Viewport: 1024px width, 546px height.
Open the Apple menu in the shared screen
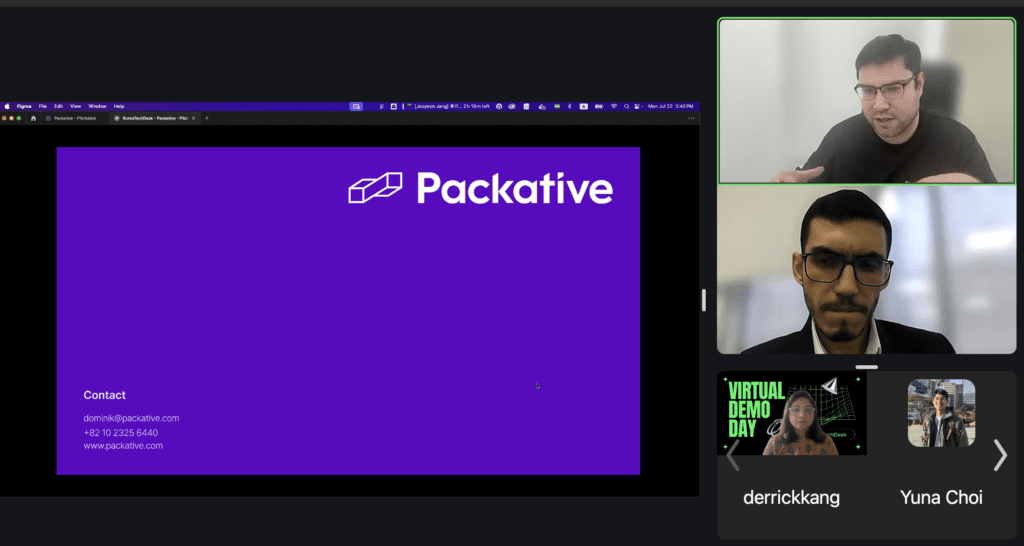7,106
